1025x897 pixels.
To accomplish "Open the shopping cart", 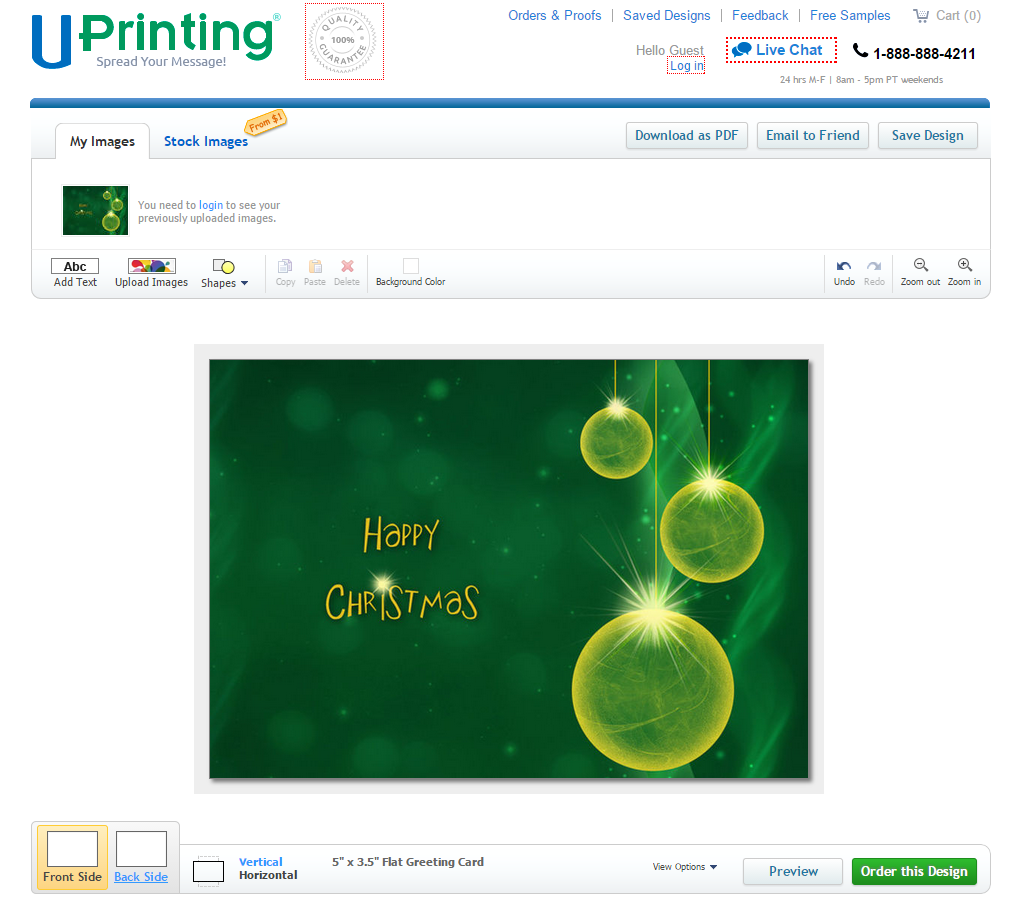I will click(947, 16).
